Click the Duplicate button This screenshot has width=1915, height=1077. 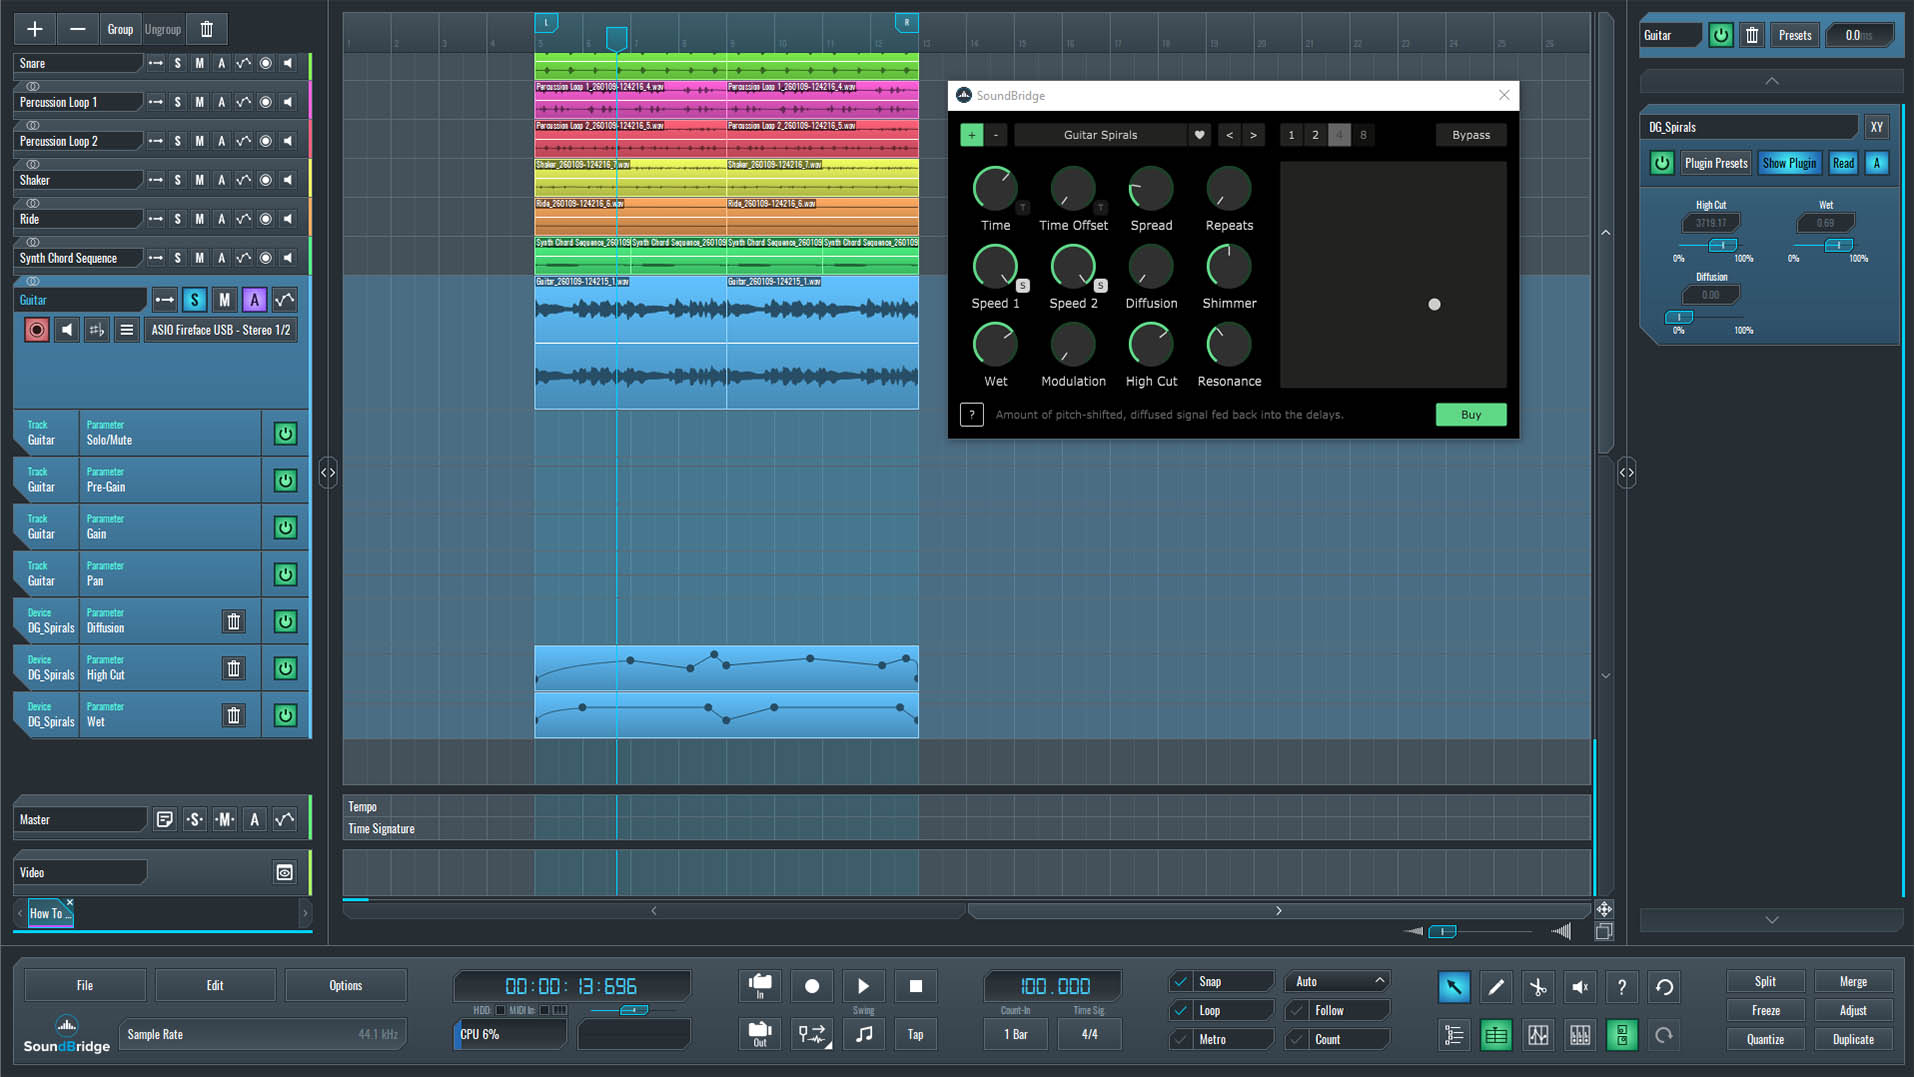click(1853, 1040)
